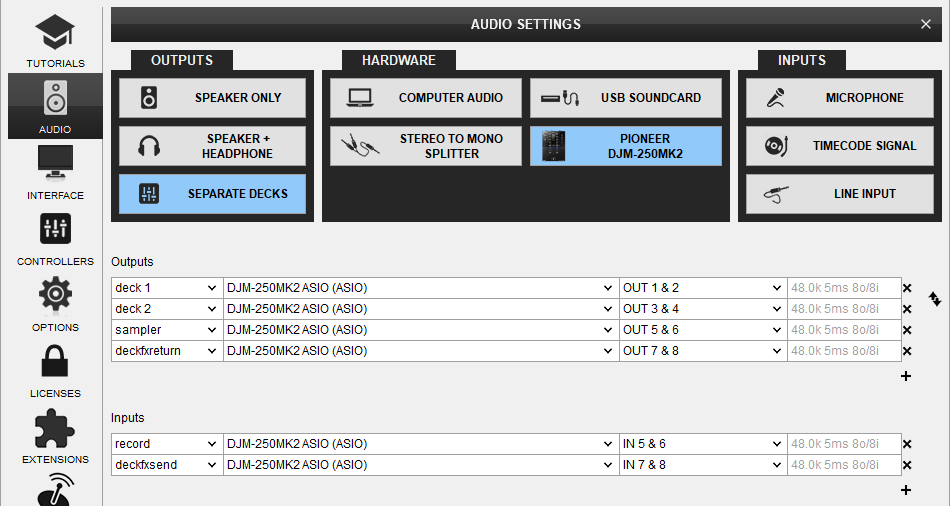Click the record row info field 48.0k 5ms
The width and height of the screenshot is (950, 506).
(844, 444)
